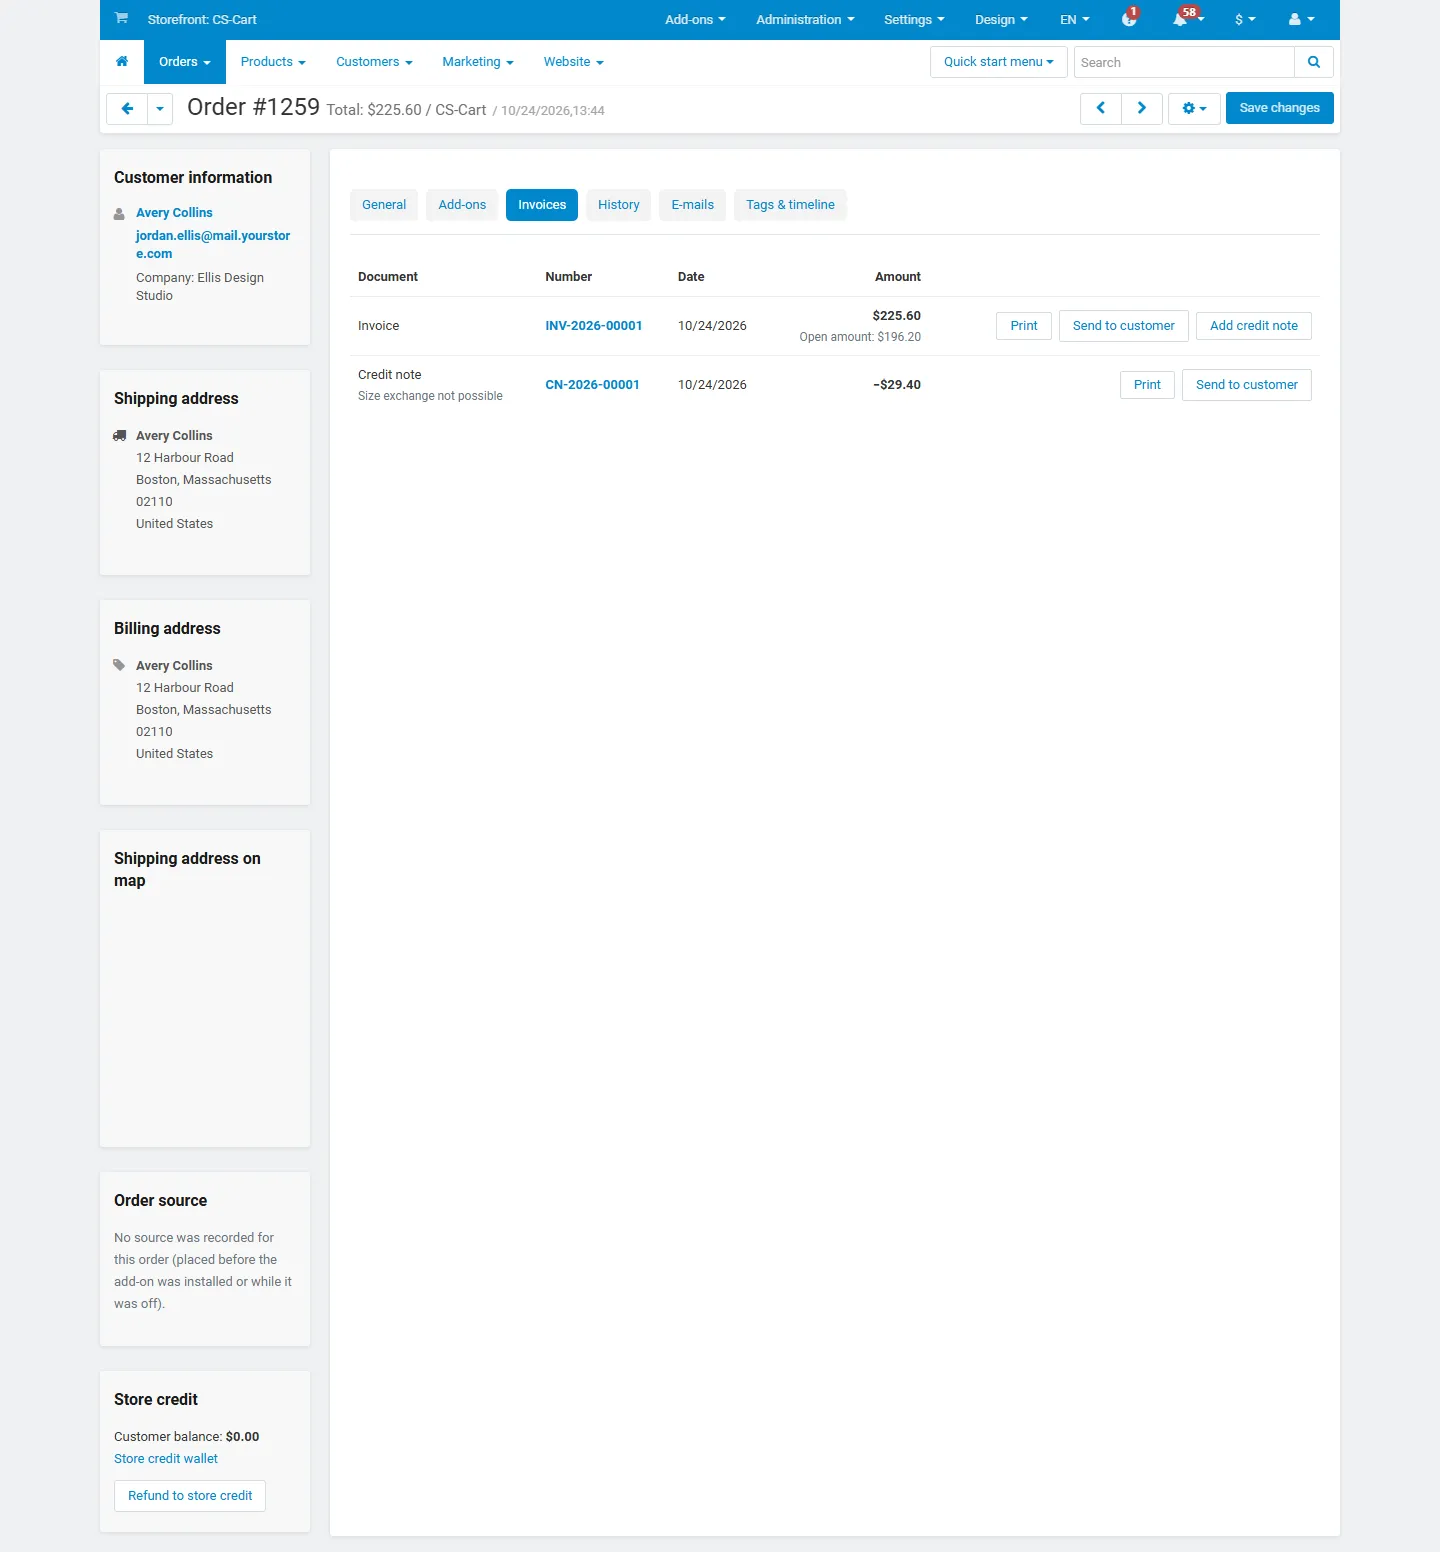
Task: Change language via EN selector
Action: (1075, 19)
